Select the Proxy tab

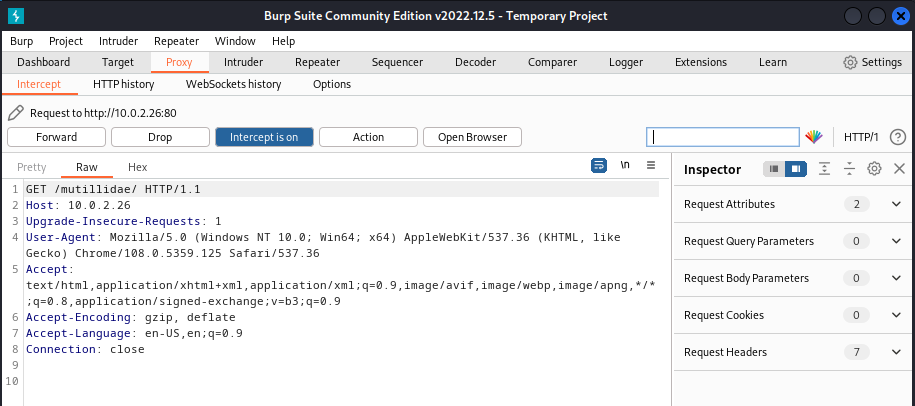(179, 62)
